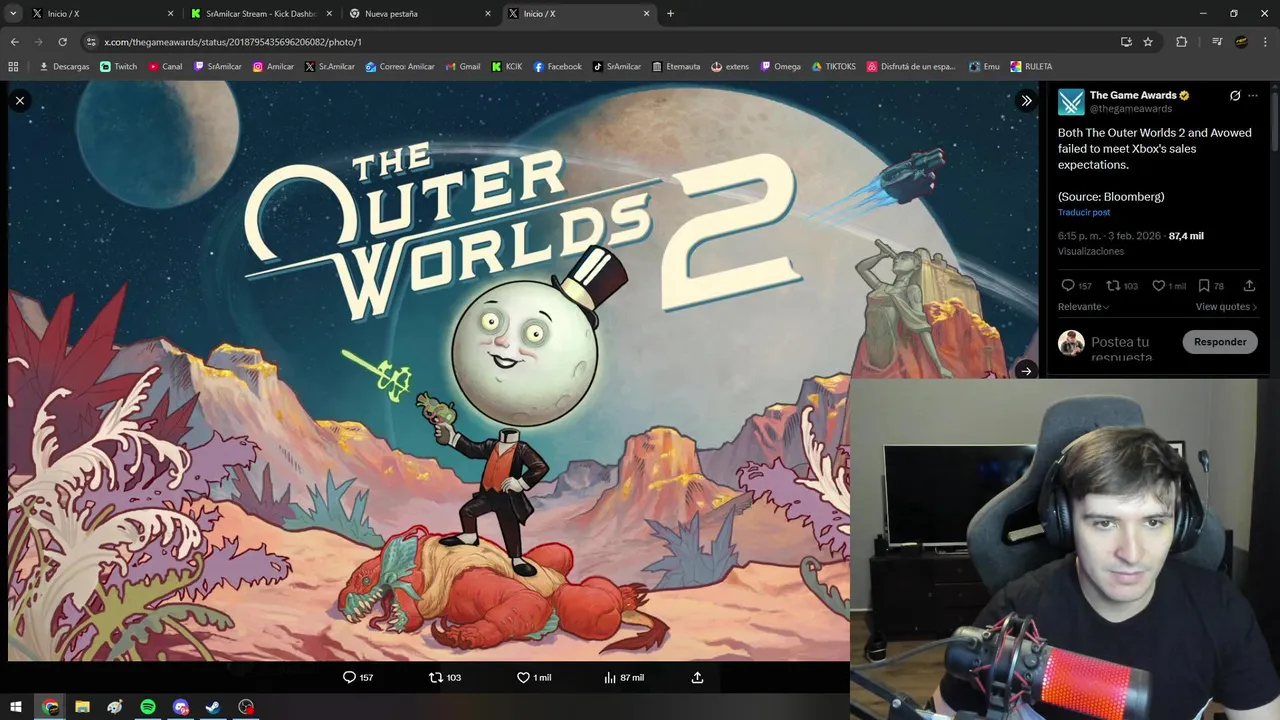Open File Explorer from taskbar
Image resolution: width=1280 pixels, height=720 pixels.
coord(82,707)
